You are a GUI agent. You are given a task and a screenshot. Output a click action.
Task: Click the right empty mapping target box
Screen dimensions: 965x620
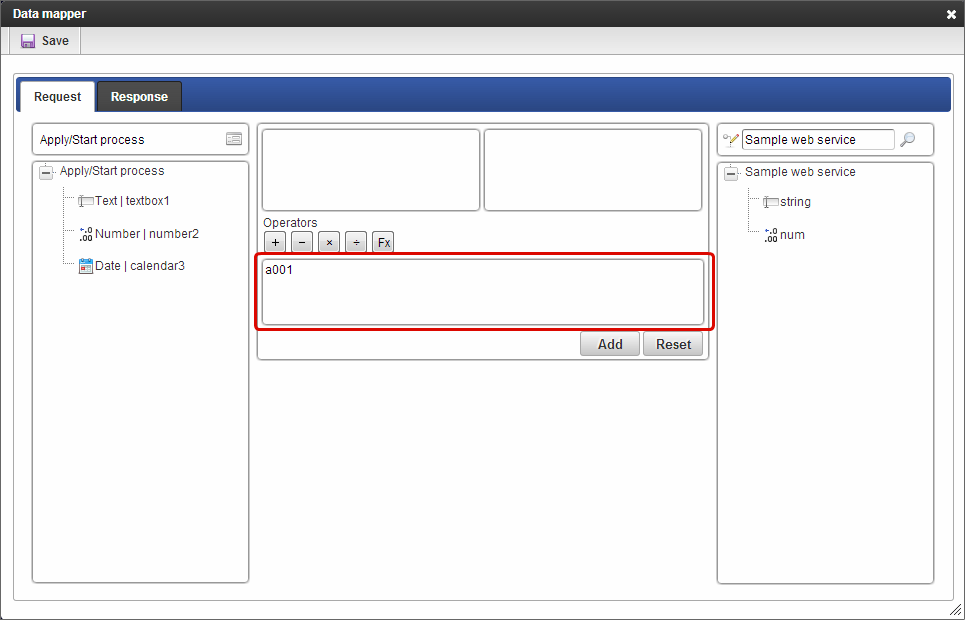click(x=593, y=170)
